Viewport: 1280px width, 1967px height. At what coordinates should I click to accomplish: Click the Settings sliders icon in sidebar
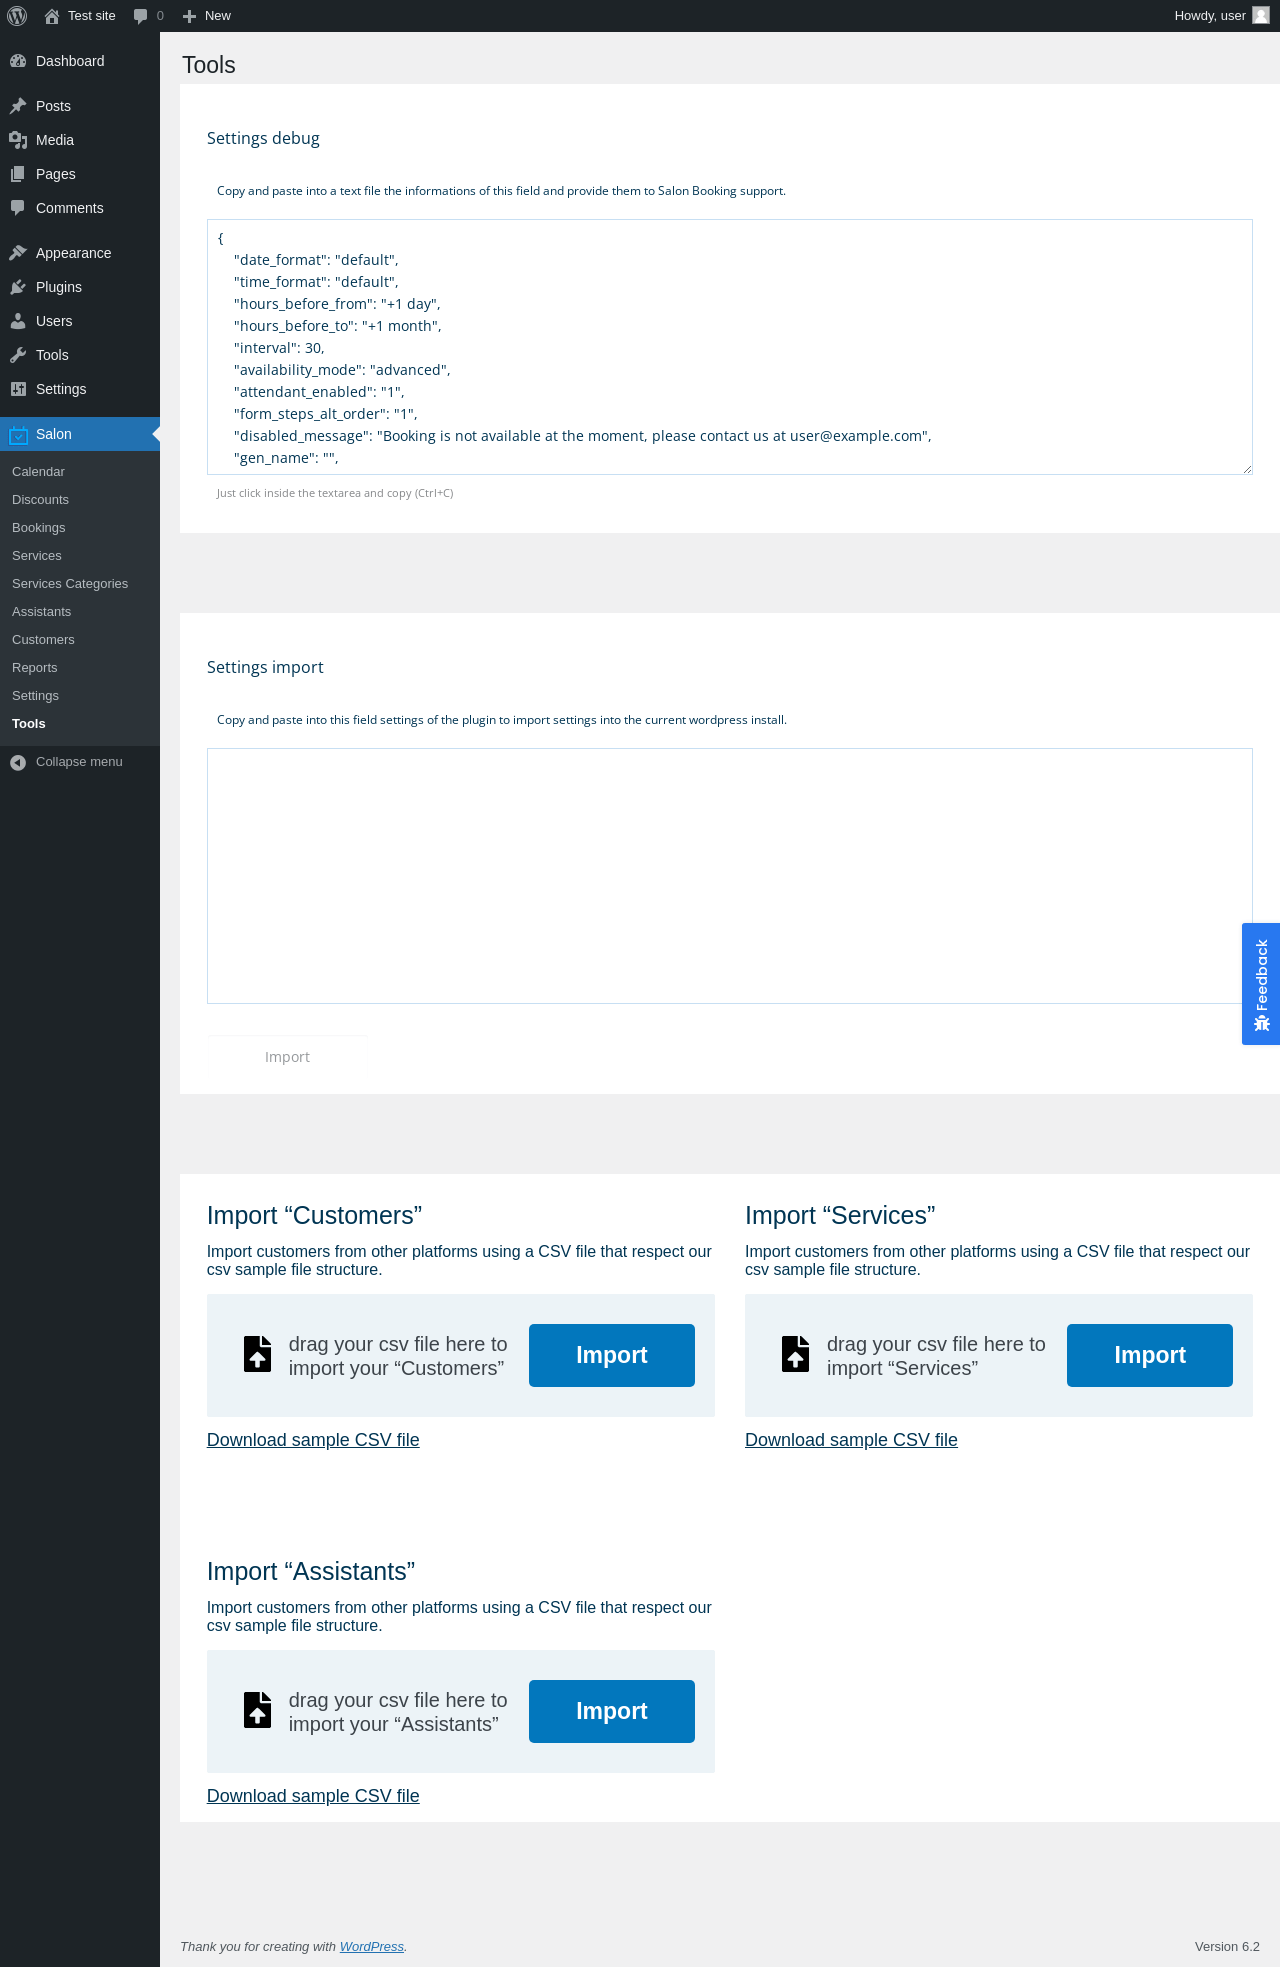pos(18,389)
